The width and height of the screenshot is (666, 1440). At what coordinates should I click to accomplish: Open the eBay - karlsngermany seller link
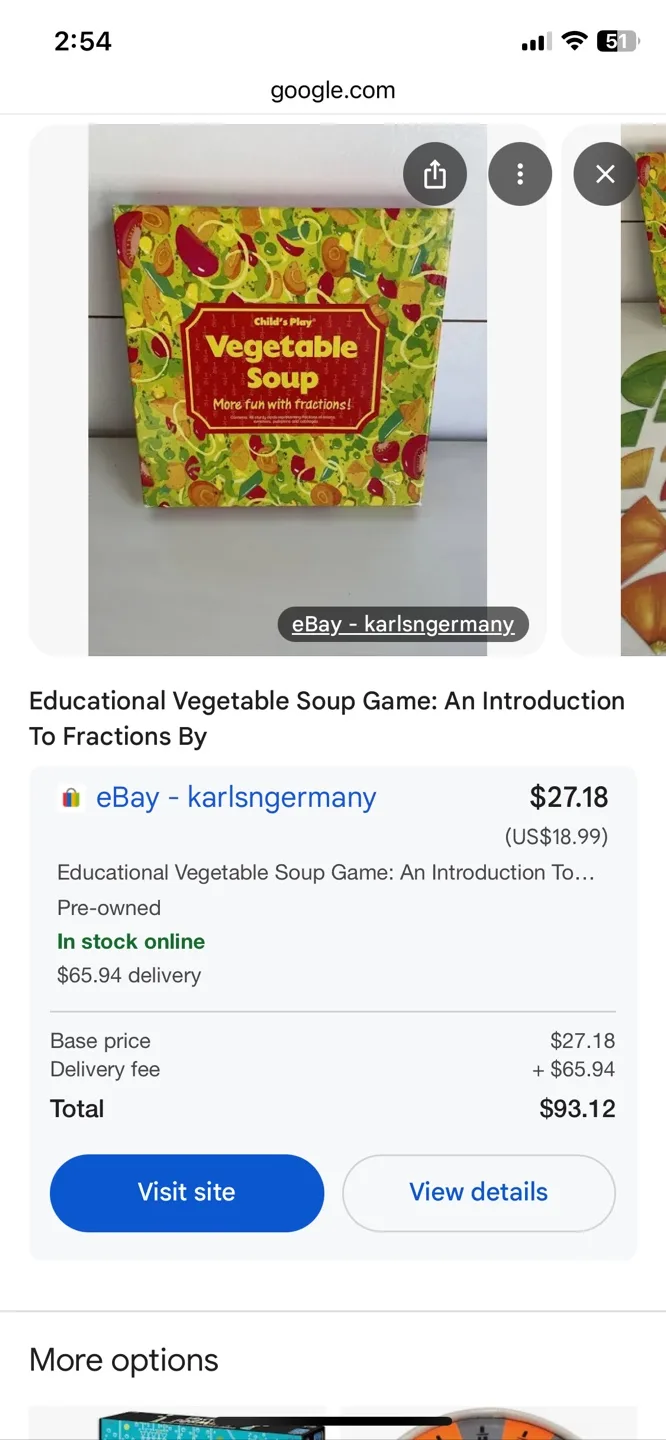pos(235,796)
